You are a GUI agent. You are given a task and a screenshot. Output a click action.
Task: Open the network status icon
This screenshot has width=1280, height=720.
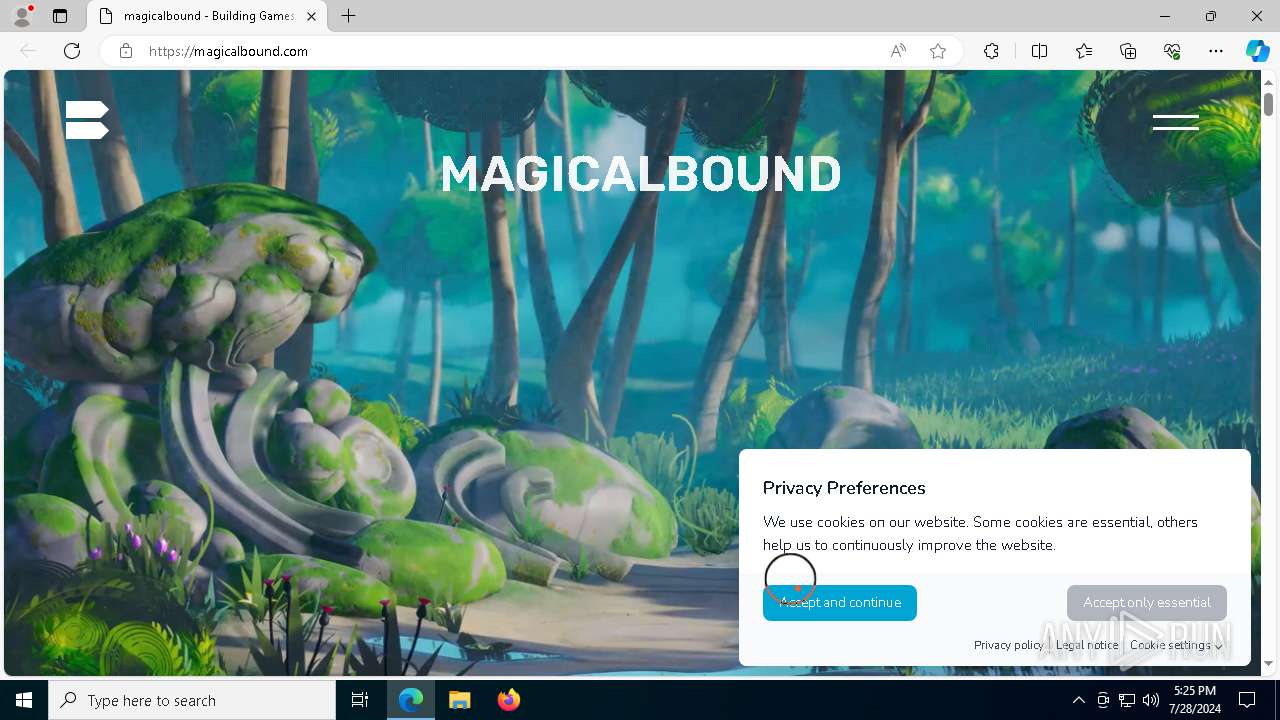pos(1127,700)
